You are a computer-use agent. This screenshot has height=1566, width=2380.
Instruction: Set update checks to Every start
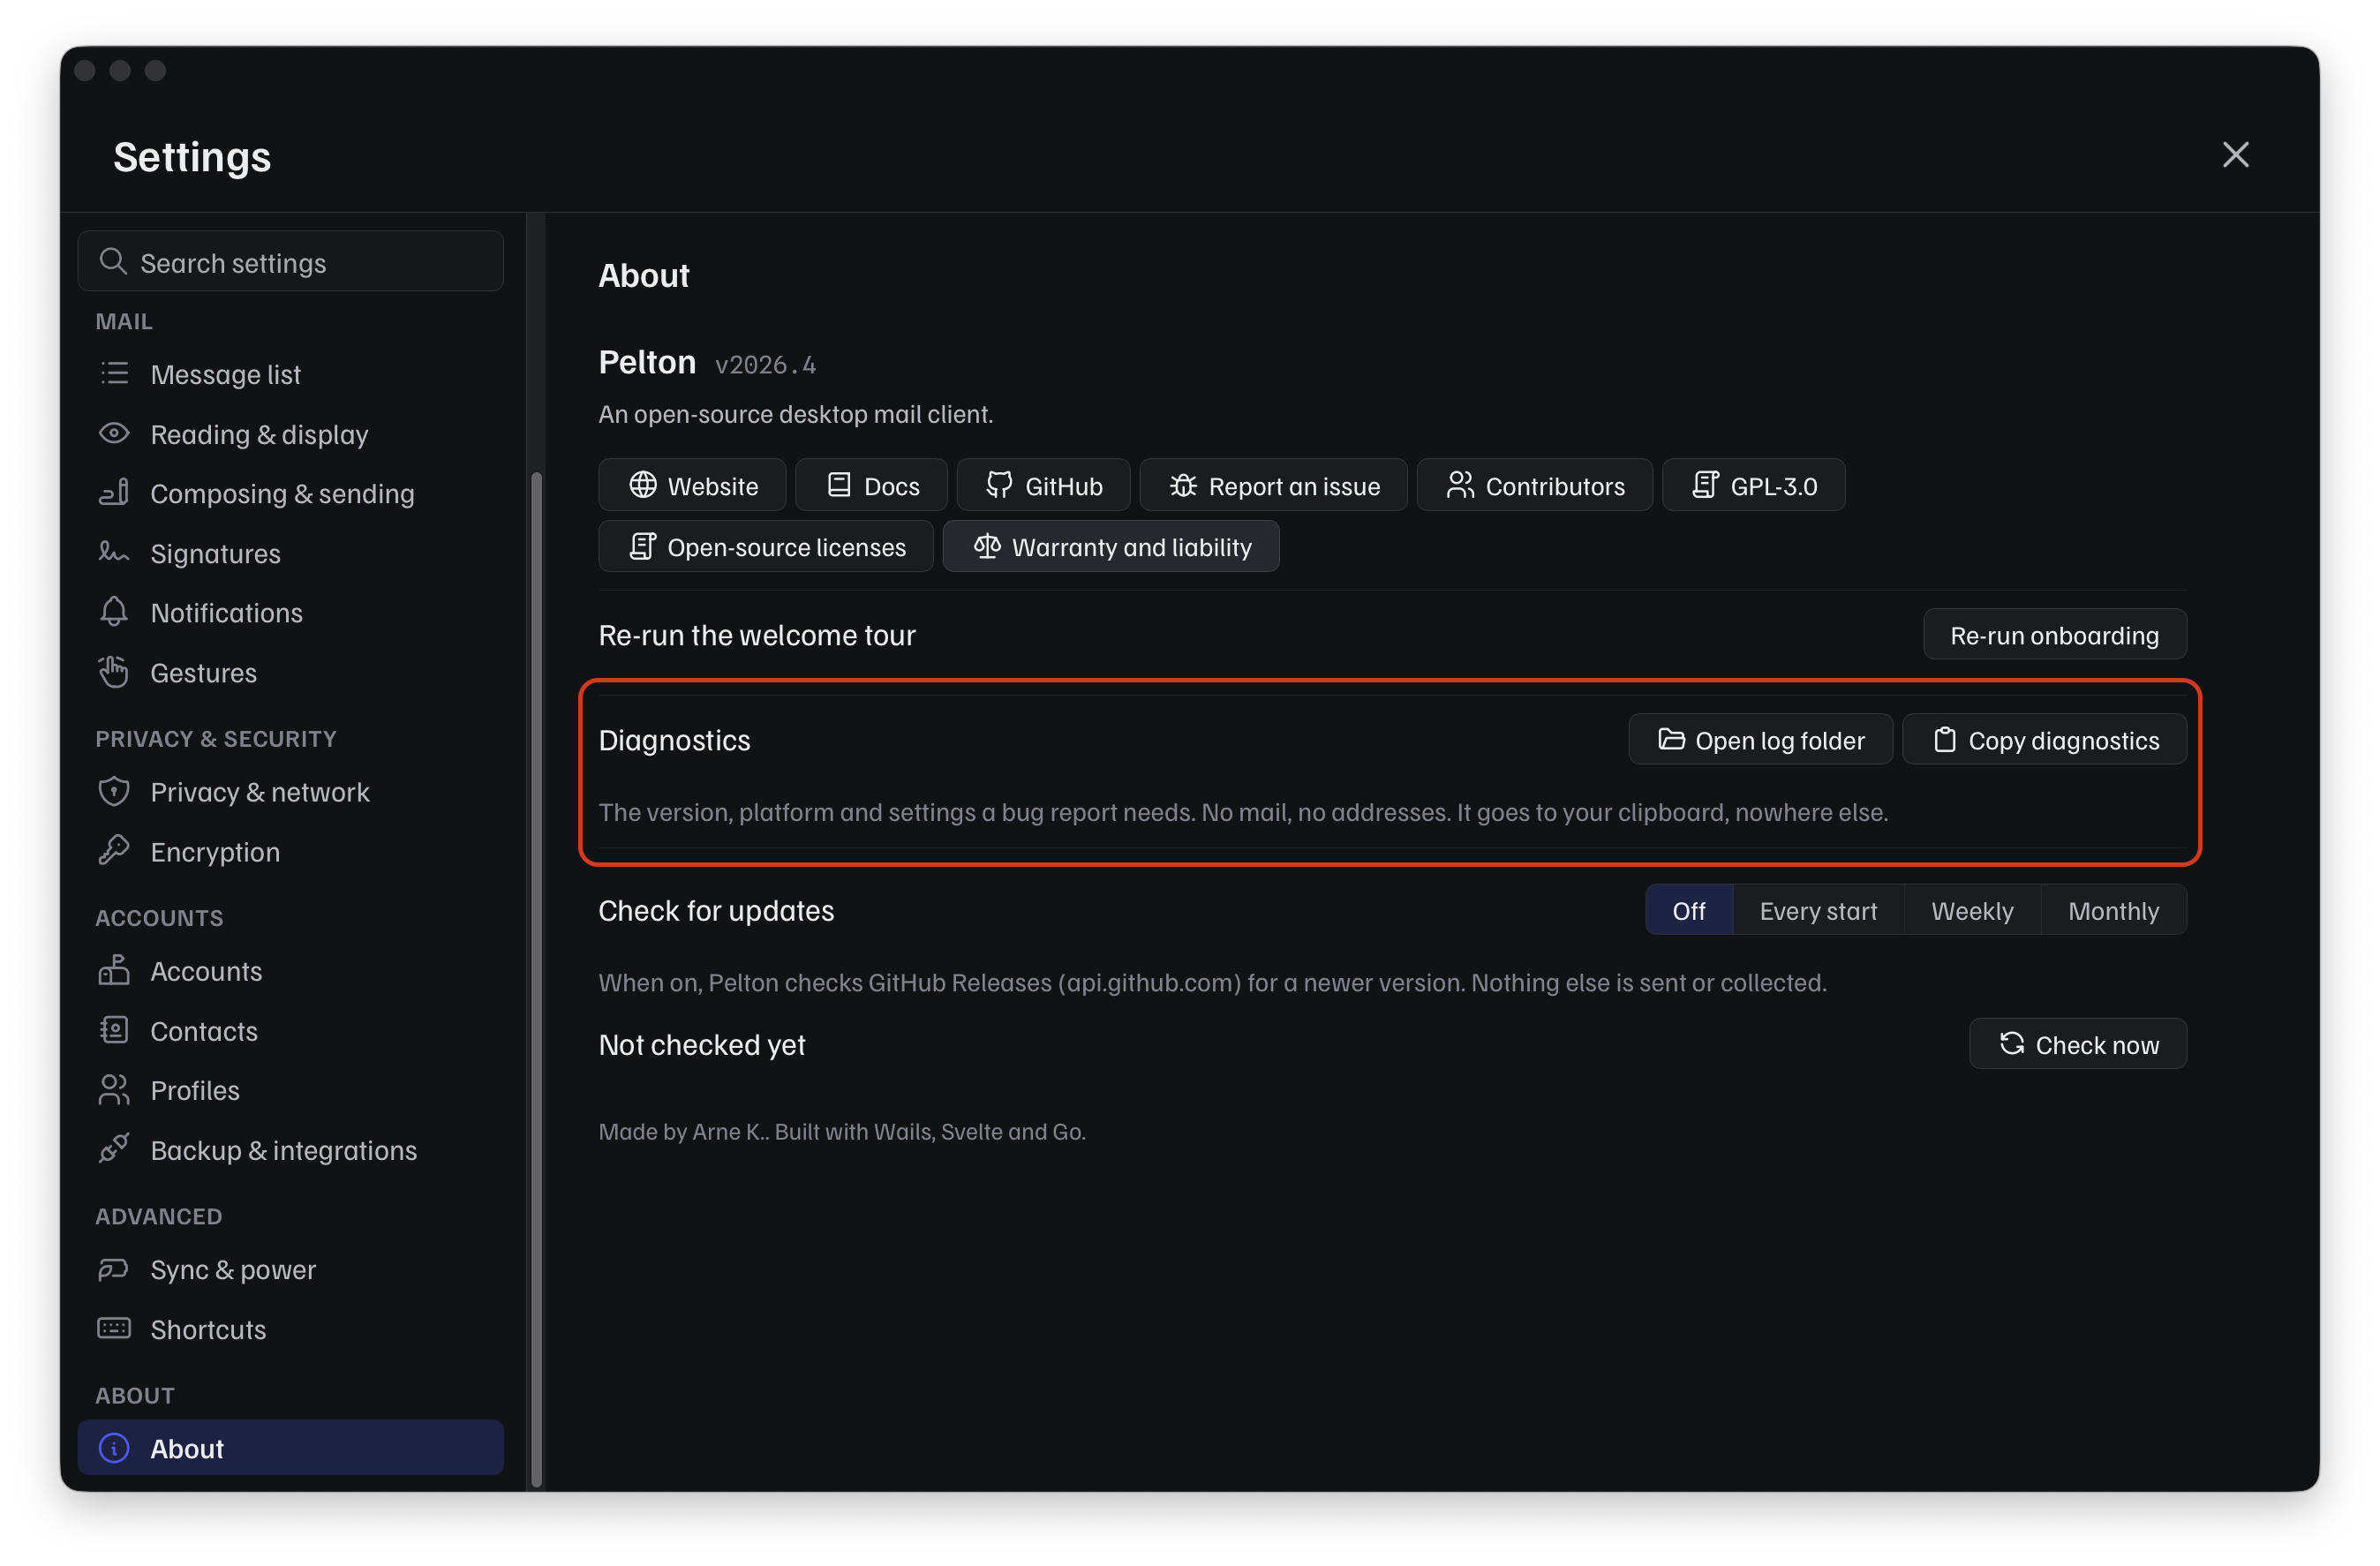[1818, 910]
